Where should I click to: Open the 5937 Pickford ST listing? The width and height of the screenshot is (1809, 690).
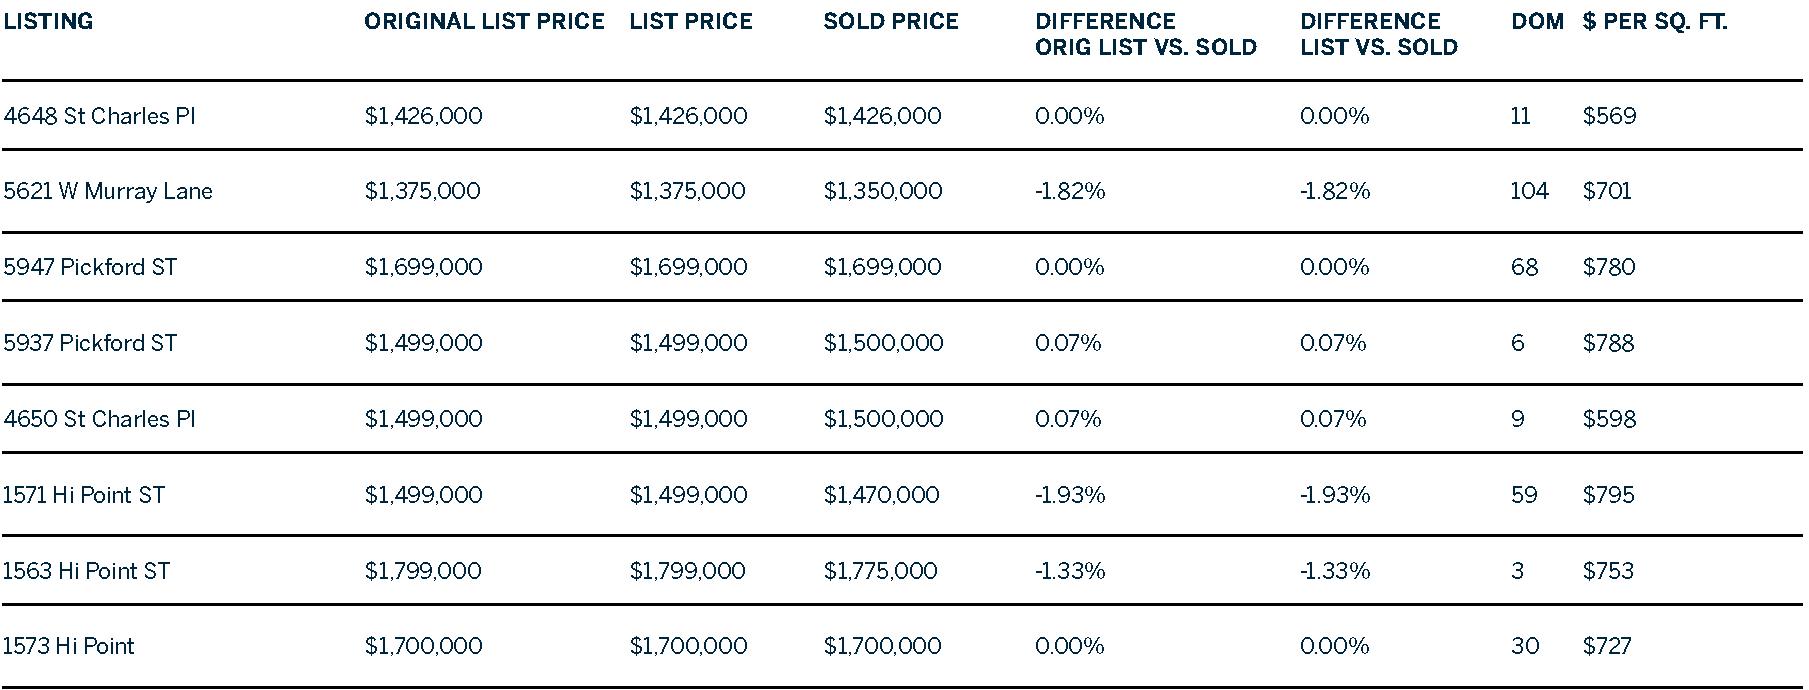(90, 343)
